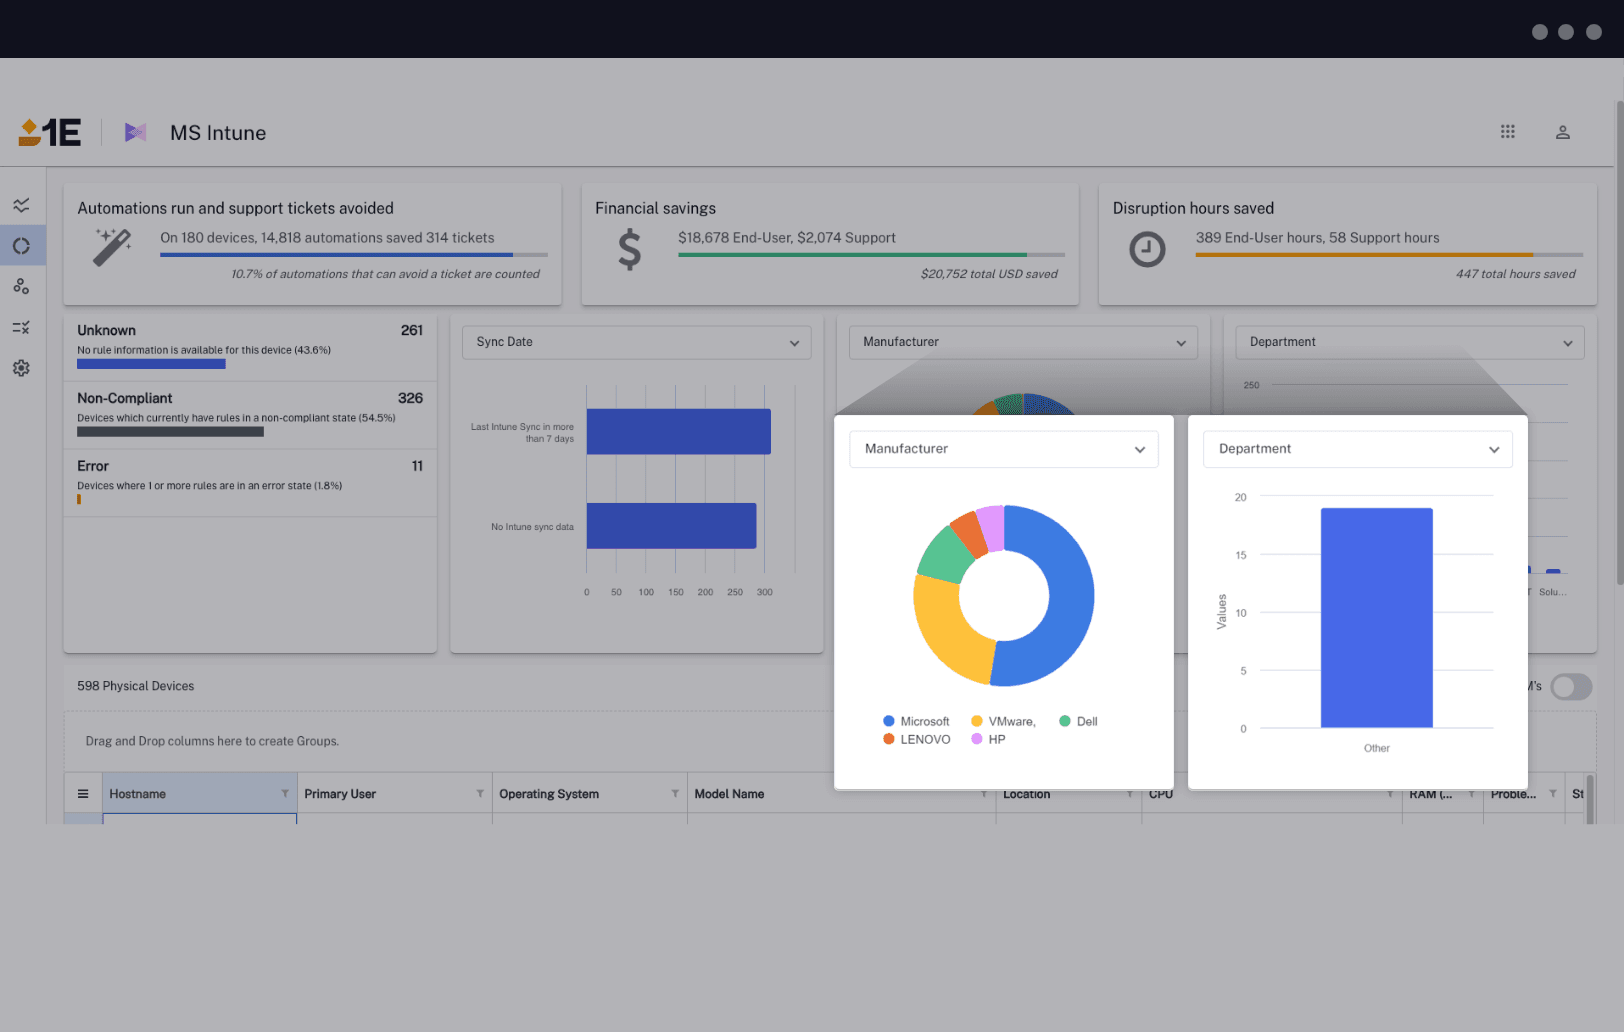Select the Non-Compliant category row
The height and width of the screenshot is (1032, 1624).
point(249,413)
